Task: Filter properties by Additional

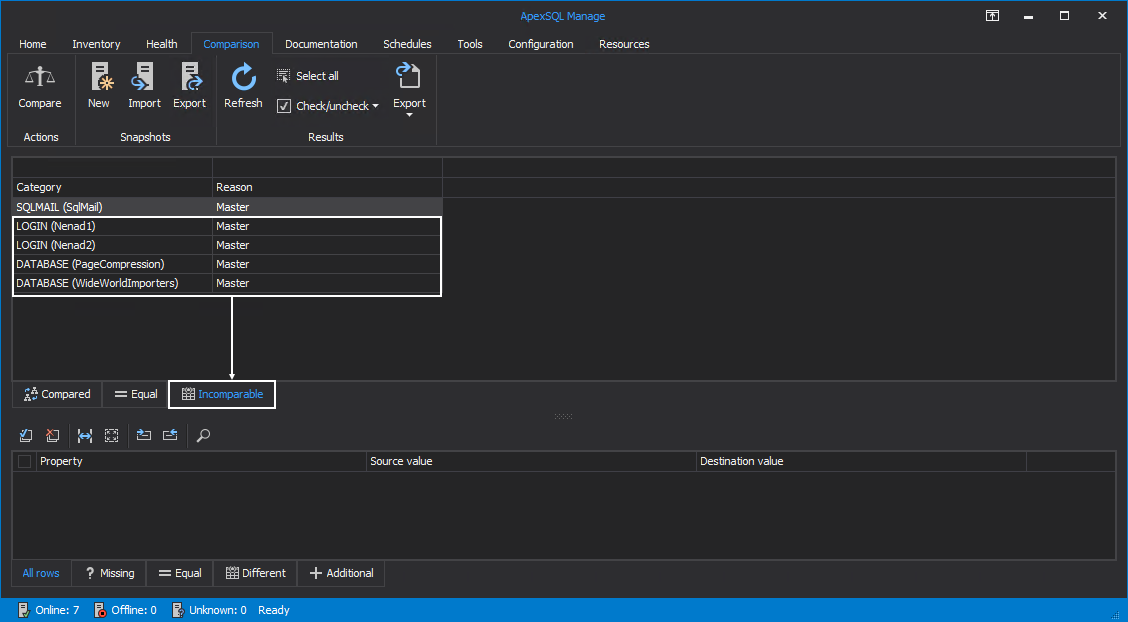Action: [x=341, y=573]
